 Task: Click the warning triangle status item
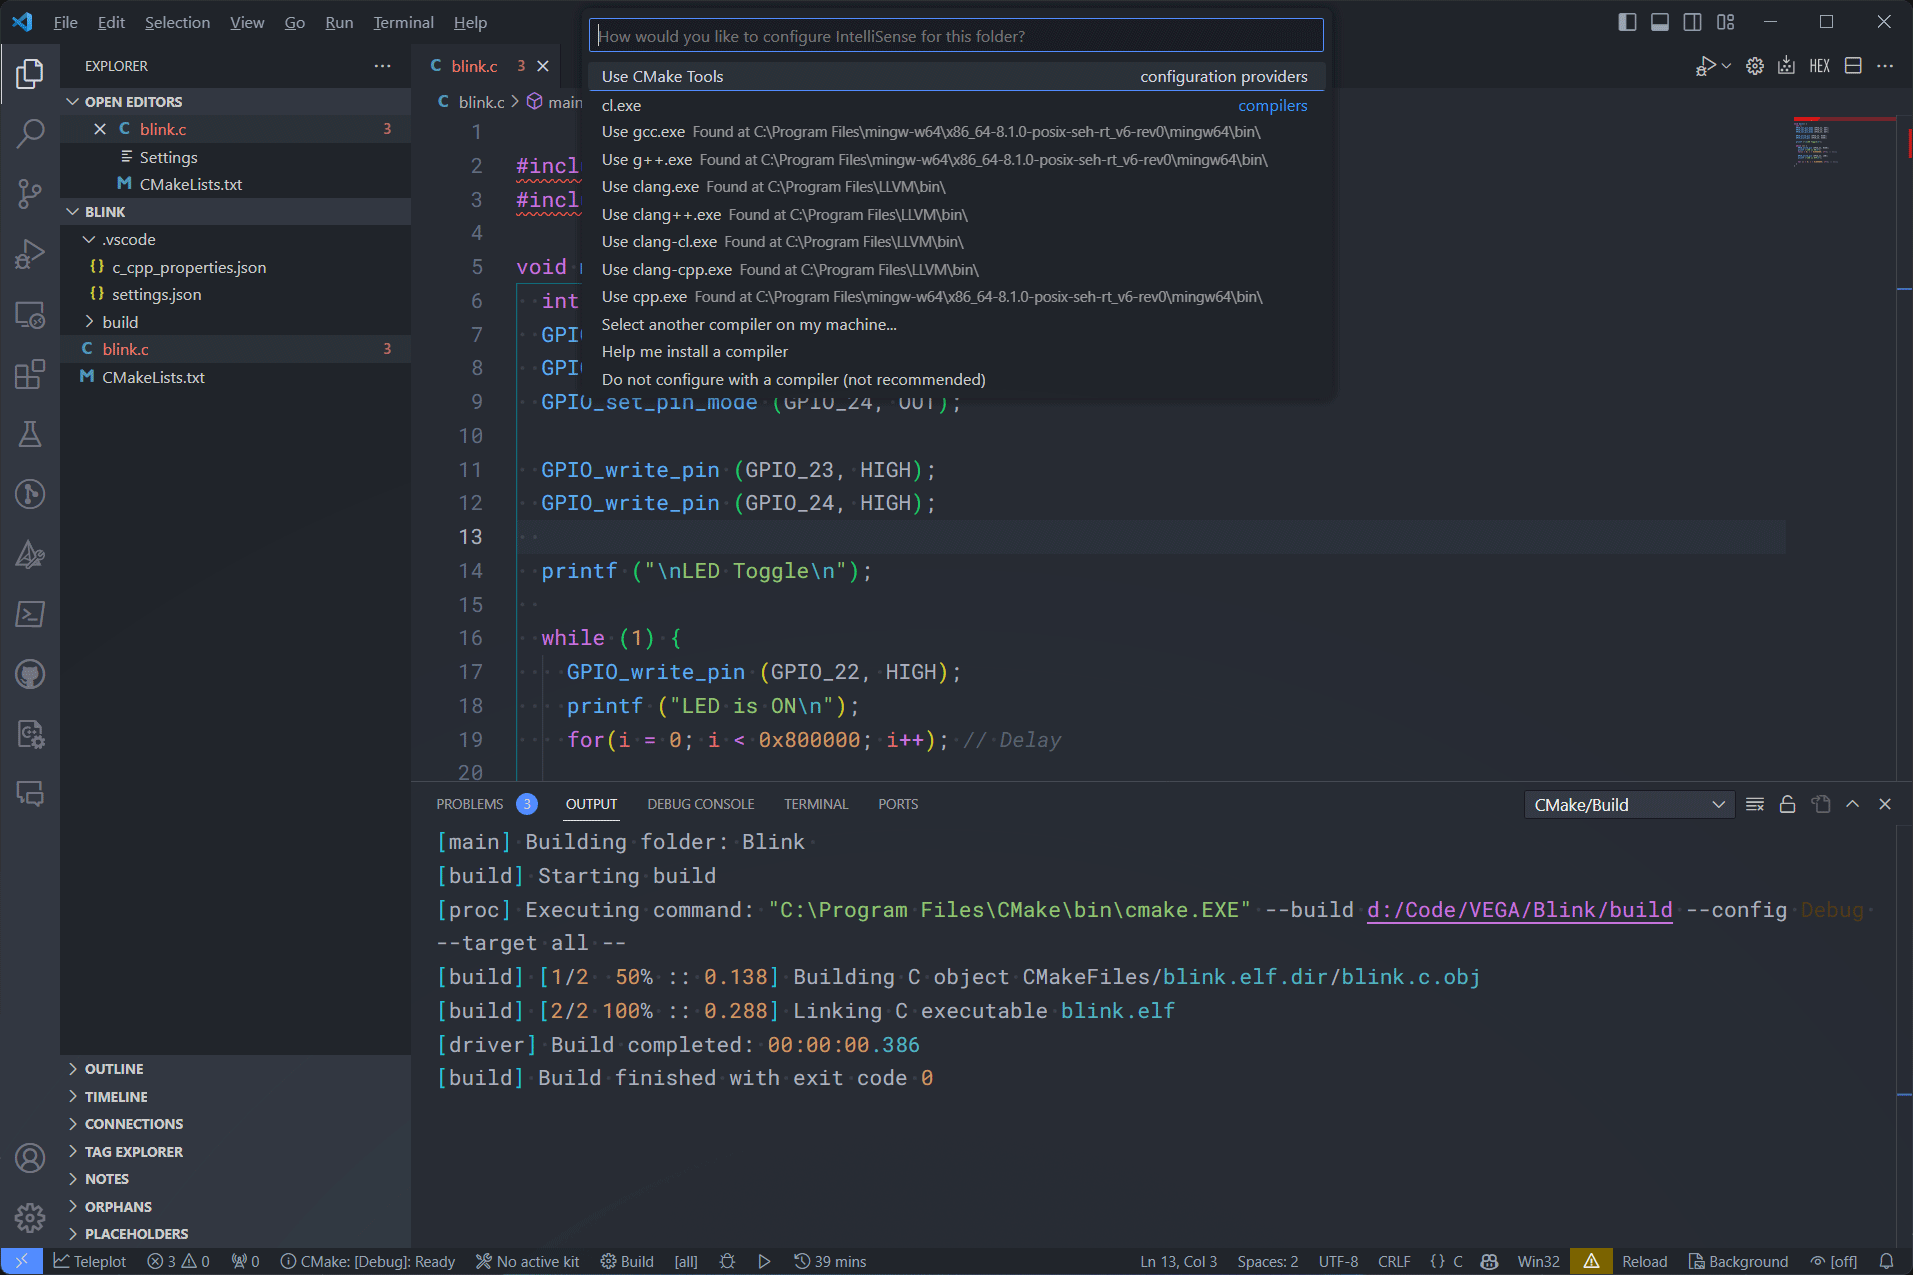tap(1591, 1261)
